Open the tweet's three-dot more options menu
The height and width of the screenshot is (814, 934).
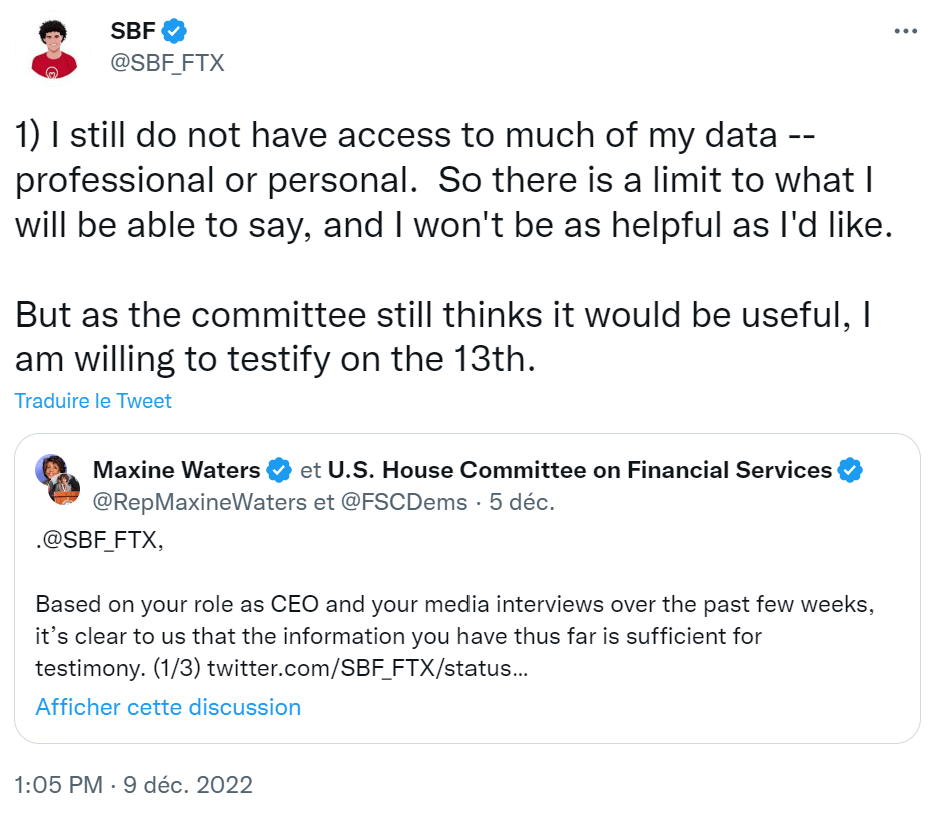[904, 31]
